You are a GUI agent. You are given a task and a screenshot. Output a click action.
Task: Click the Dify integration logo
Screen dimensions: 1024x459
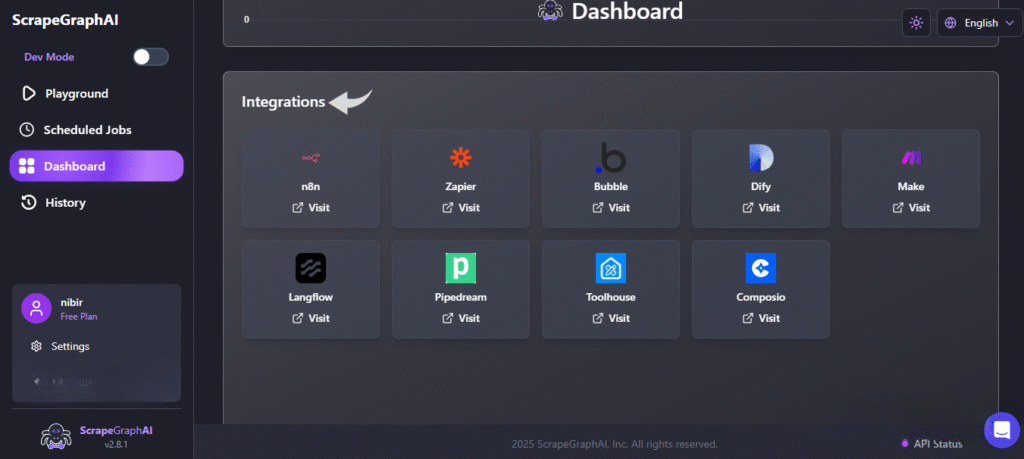coord(760,158)
